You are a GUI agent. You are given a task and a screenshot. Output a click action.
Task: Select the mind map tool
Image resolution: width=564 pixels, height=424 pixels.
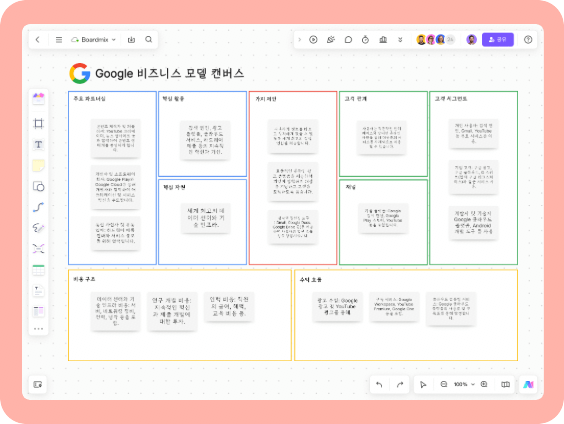click(38, 249)
